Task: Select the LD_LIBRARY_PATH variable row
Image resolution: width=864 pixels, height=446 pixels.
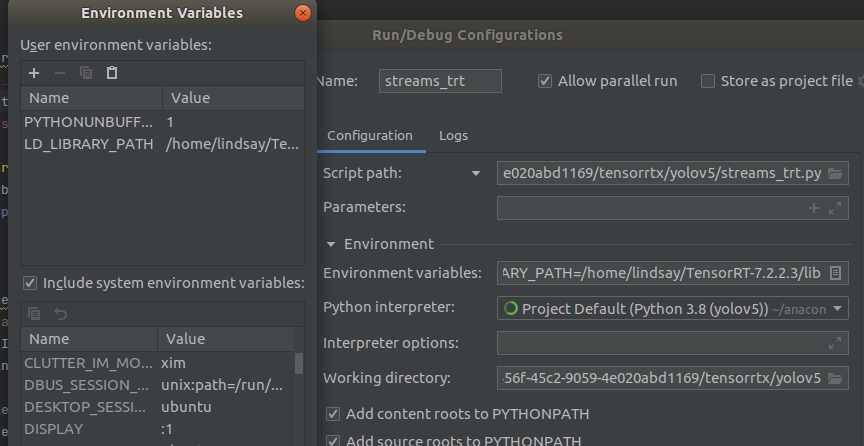Action: [x=90, y=144]
